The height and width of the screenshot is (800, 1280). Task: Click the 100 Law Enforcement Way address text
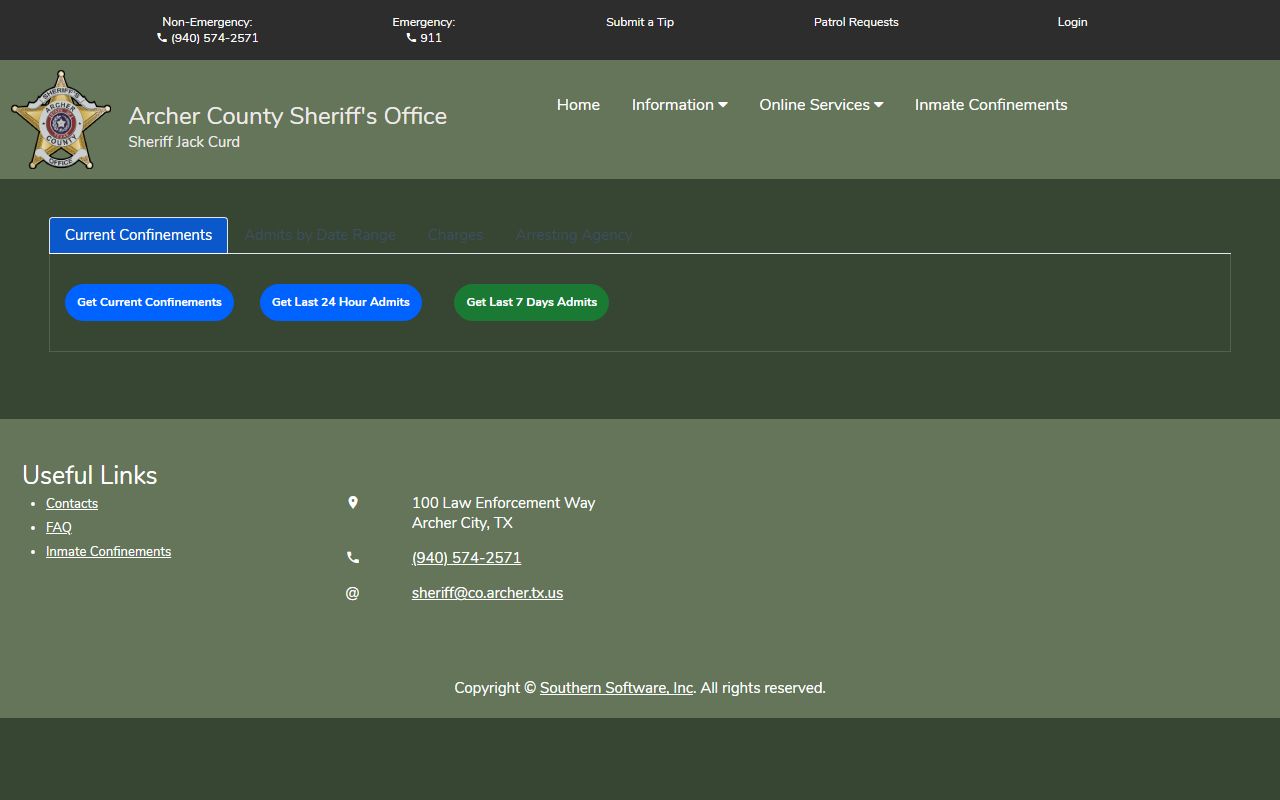tap(504, 503)
